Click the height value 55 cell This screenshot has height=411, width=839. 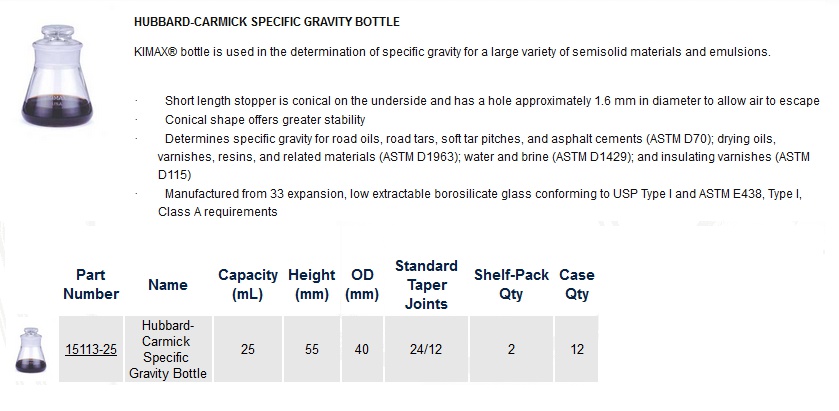pos(311,349)
